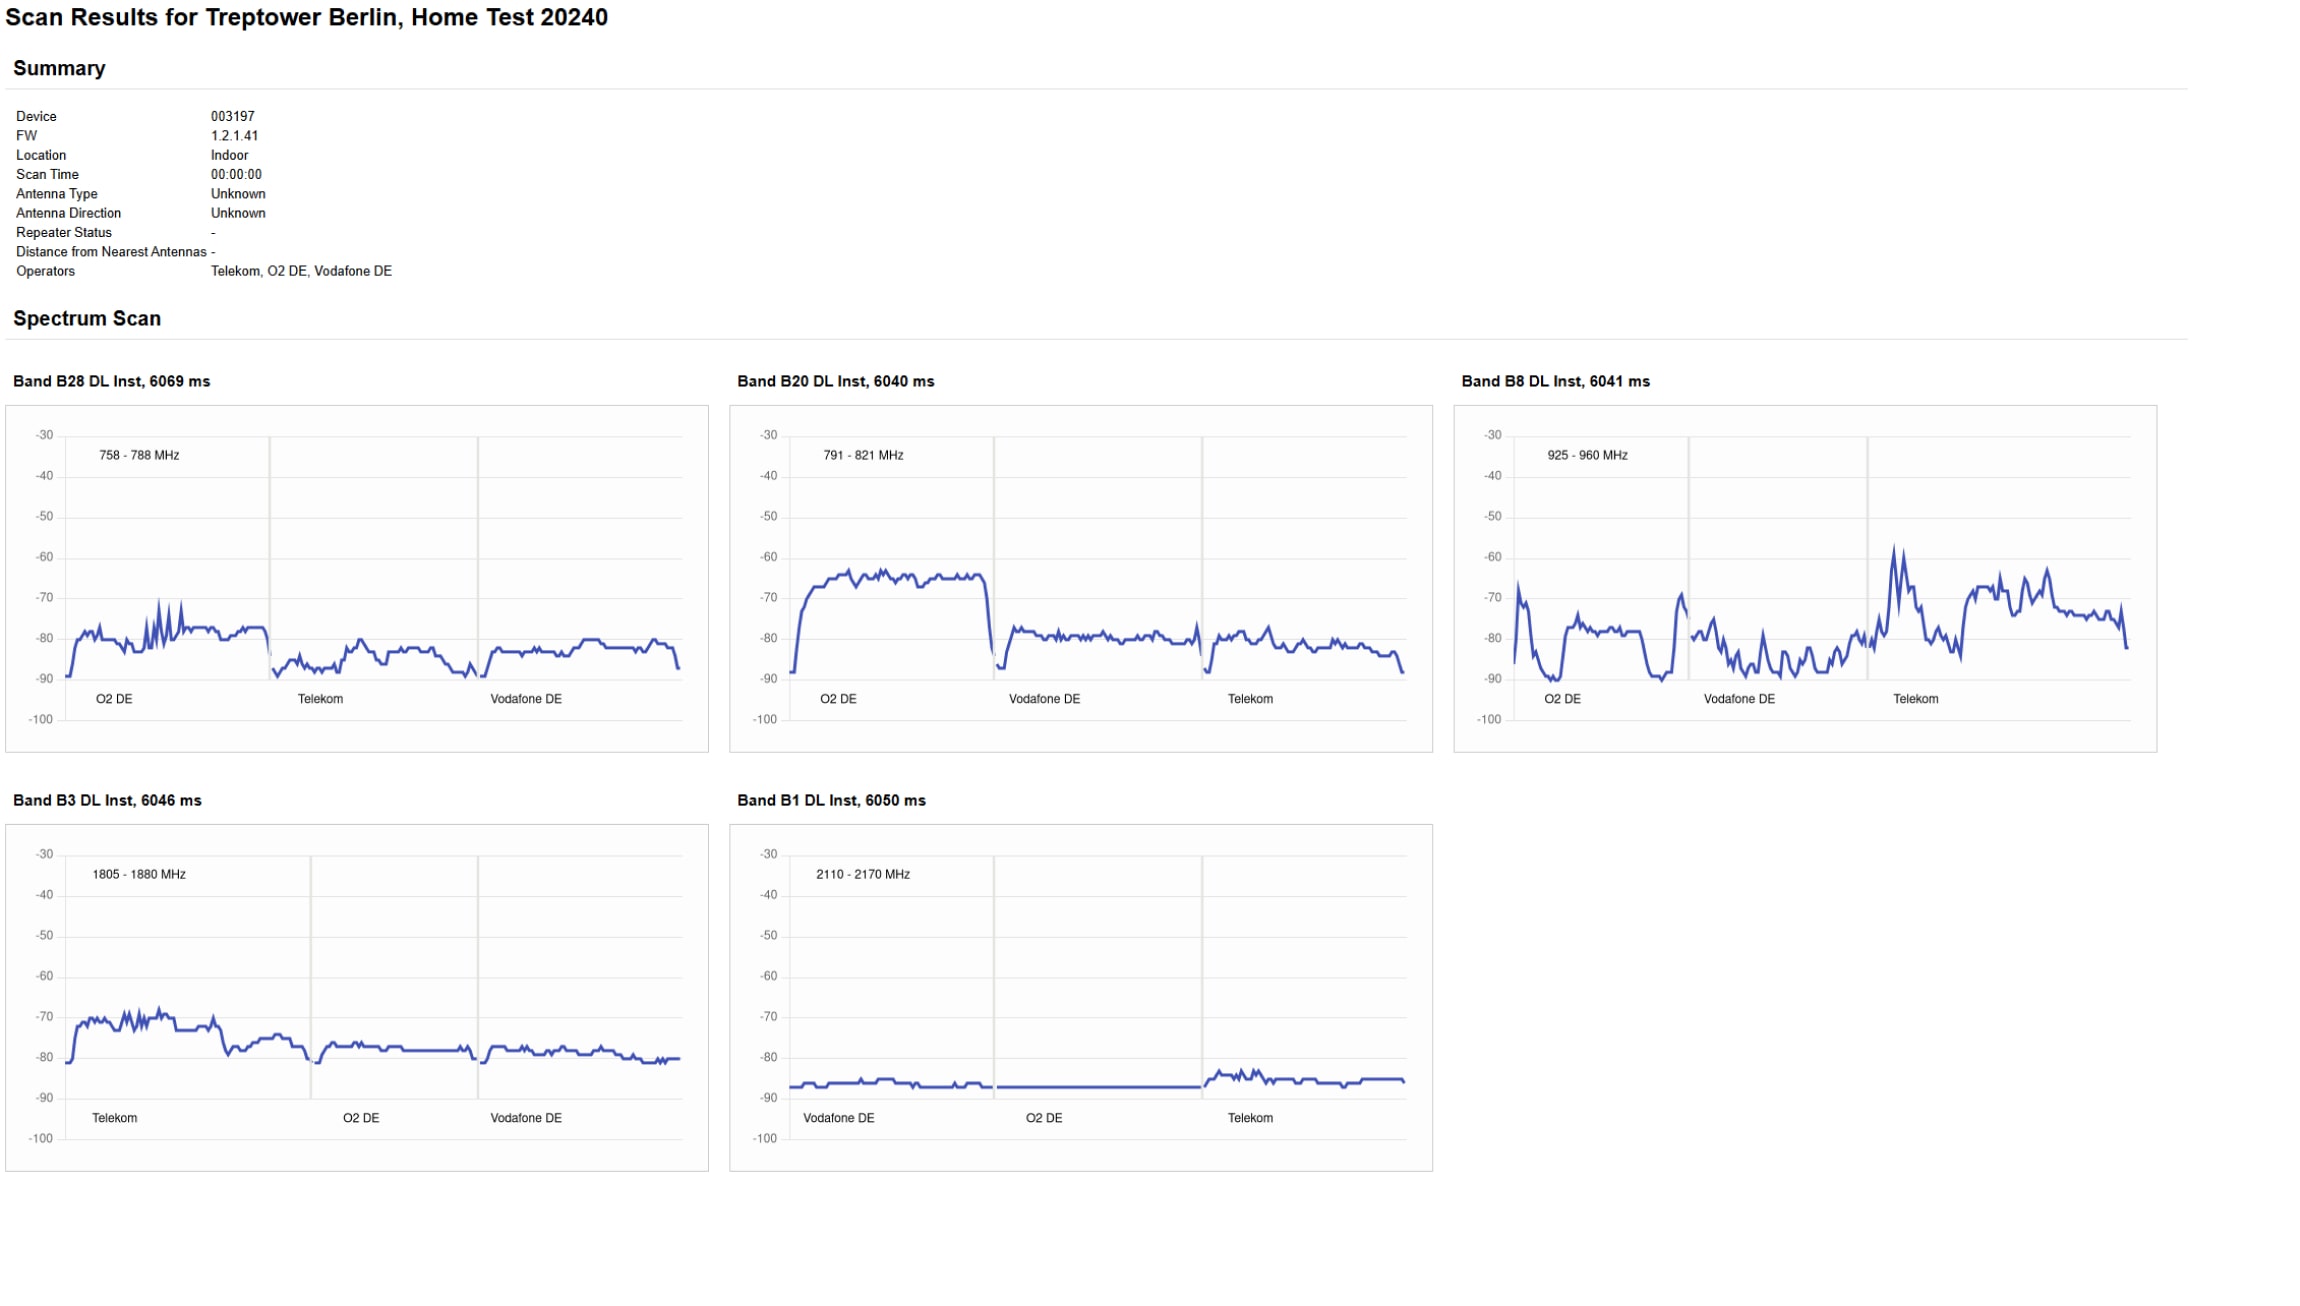This screenshot has width=2300, height=1306.
Task: Click Telekom label in the B28 chart
Action: 320,699
